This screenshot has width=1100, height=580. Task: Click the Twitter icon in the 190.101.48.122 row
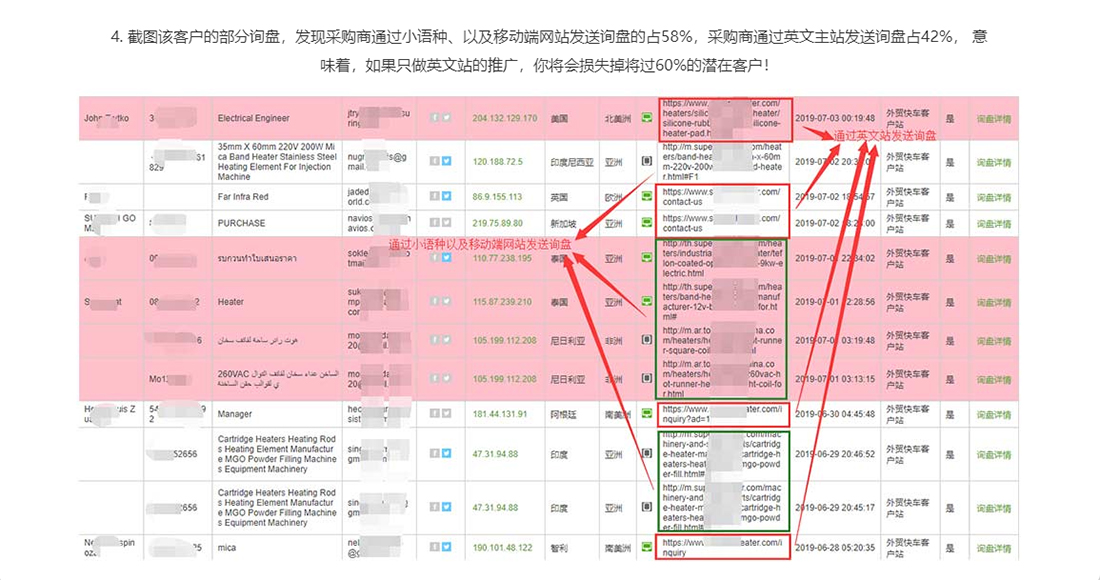coord(447,546)
